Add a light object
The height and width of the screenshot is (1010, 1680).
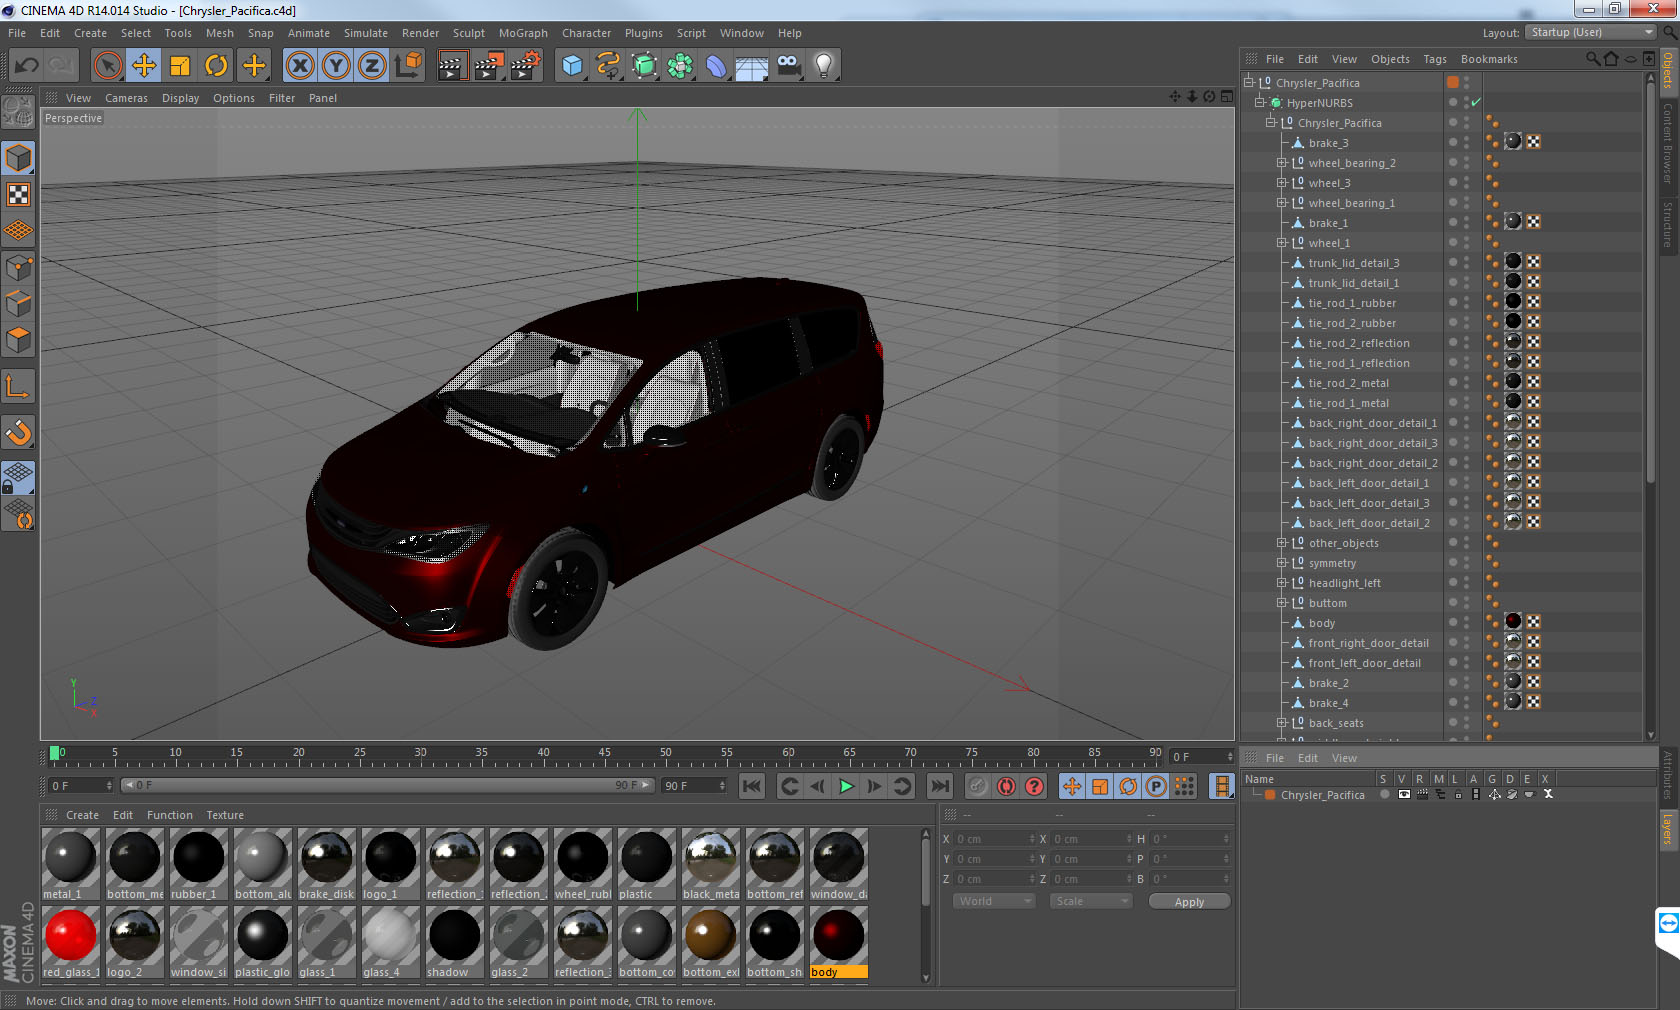824,66
